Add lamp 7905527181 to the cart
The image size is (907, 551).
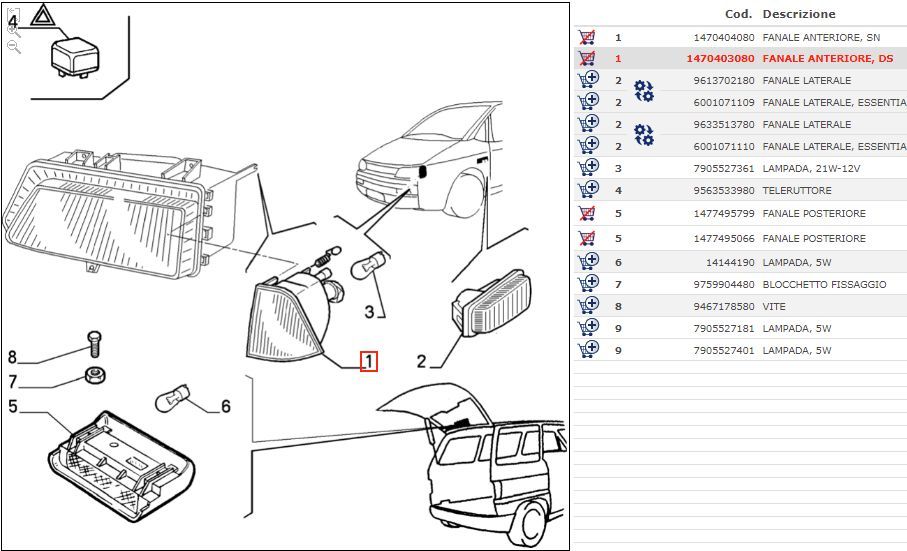click(588, 327)
